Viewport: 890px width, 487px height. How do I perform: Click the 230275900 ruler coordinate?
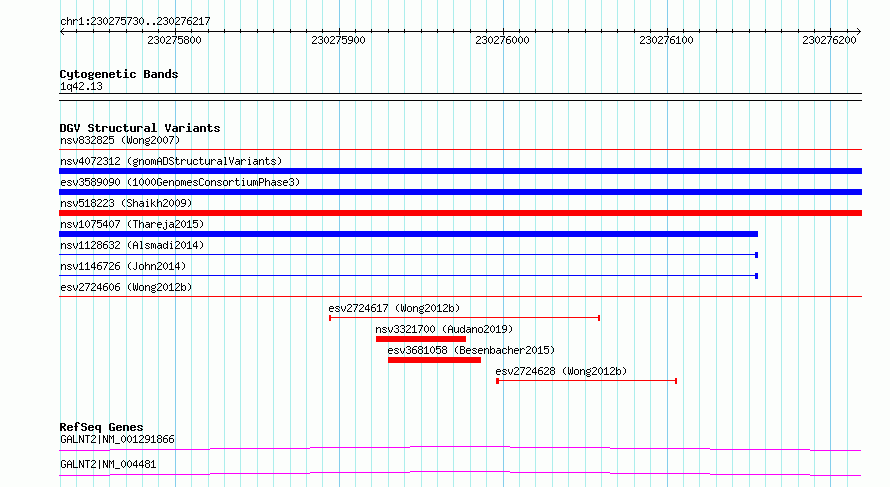tap(338, 40)
